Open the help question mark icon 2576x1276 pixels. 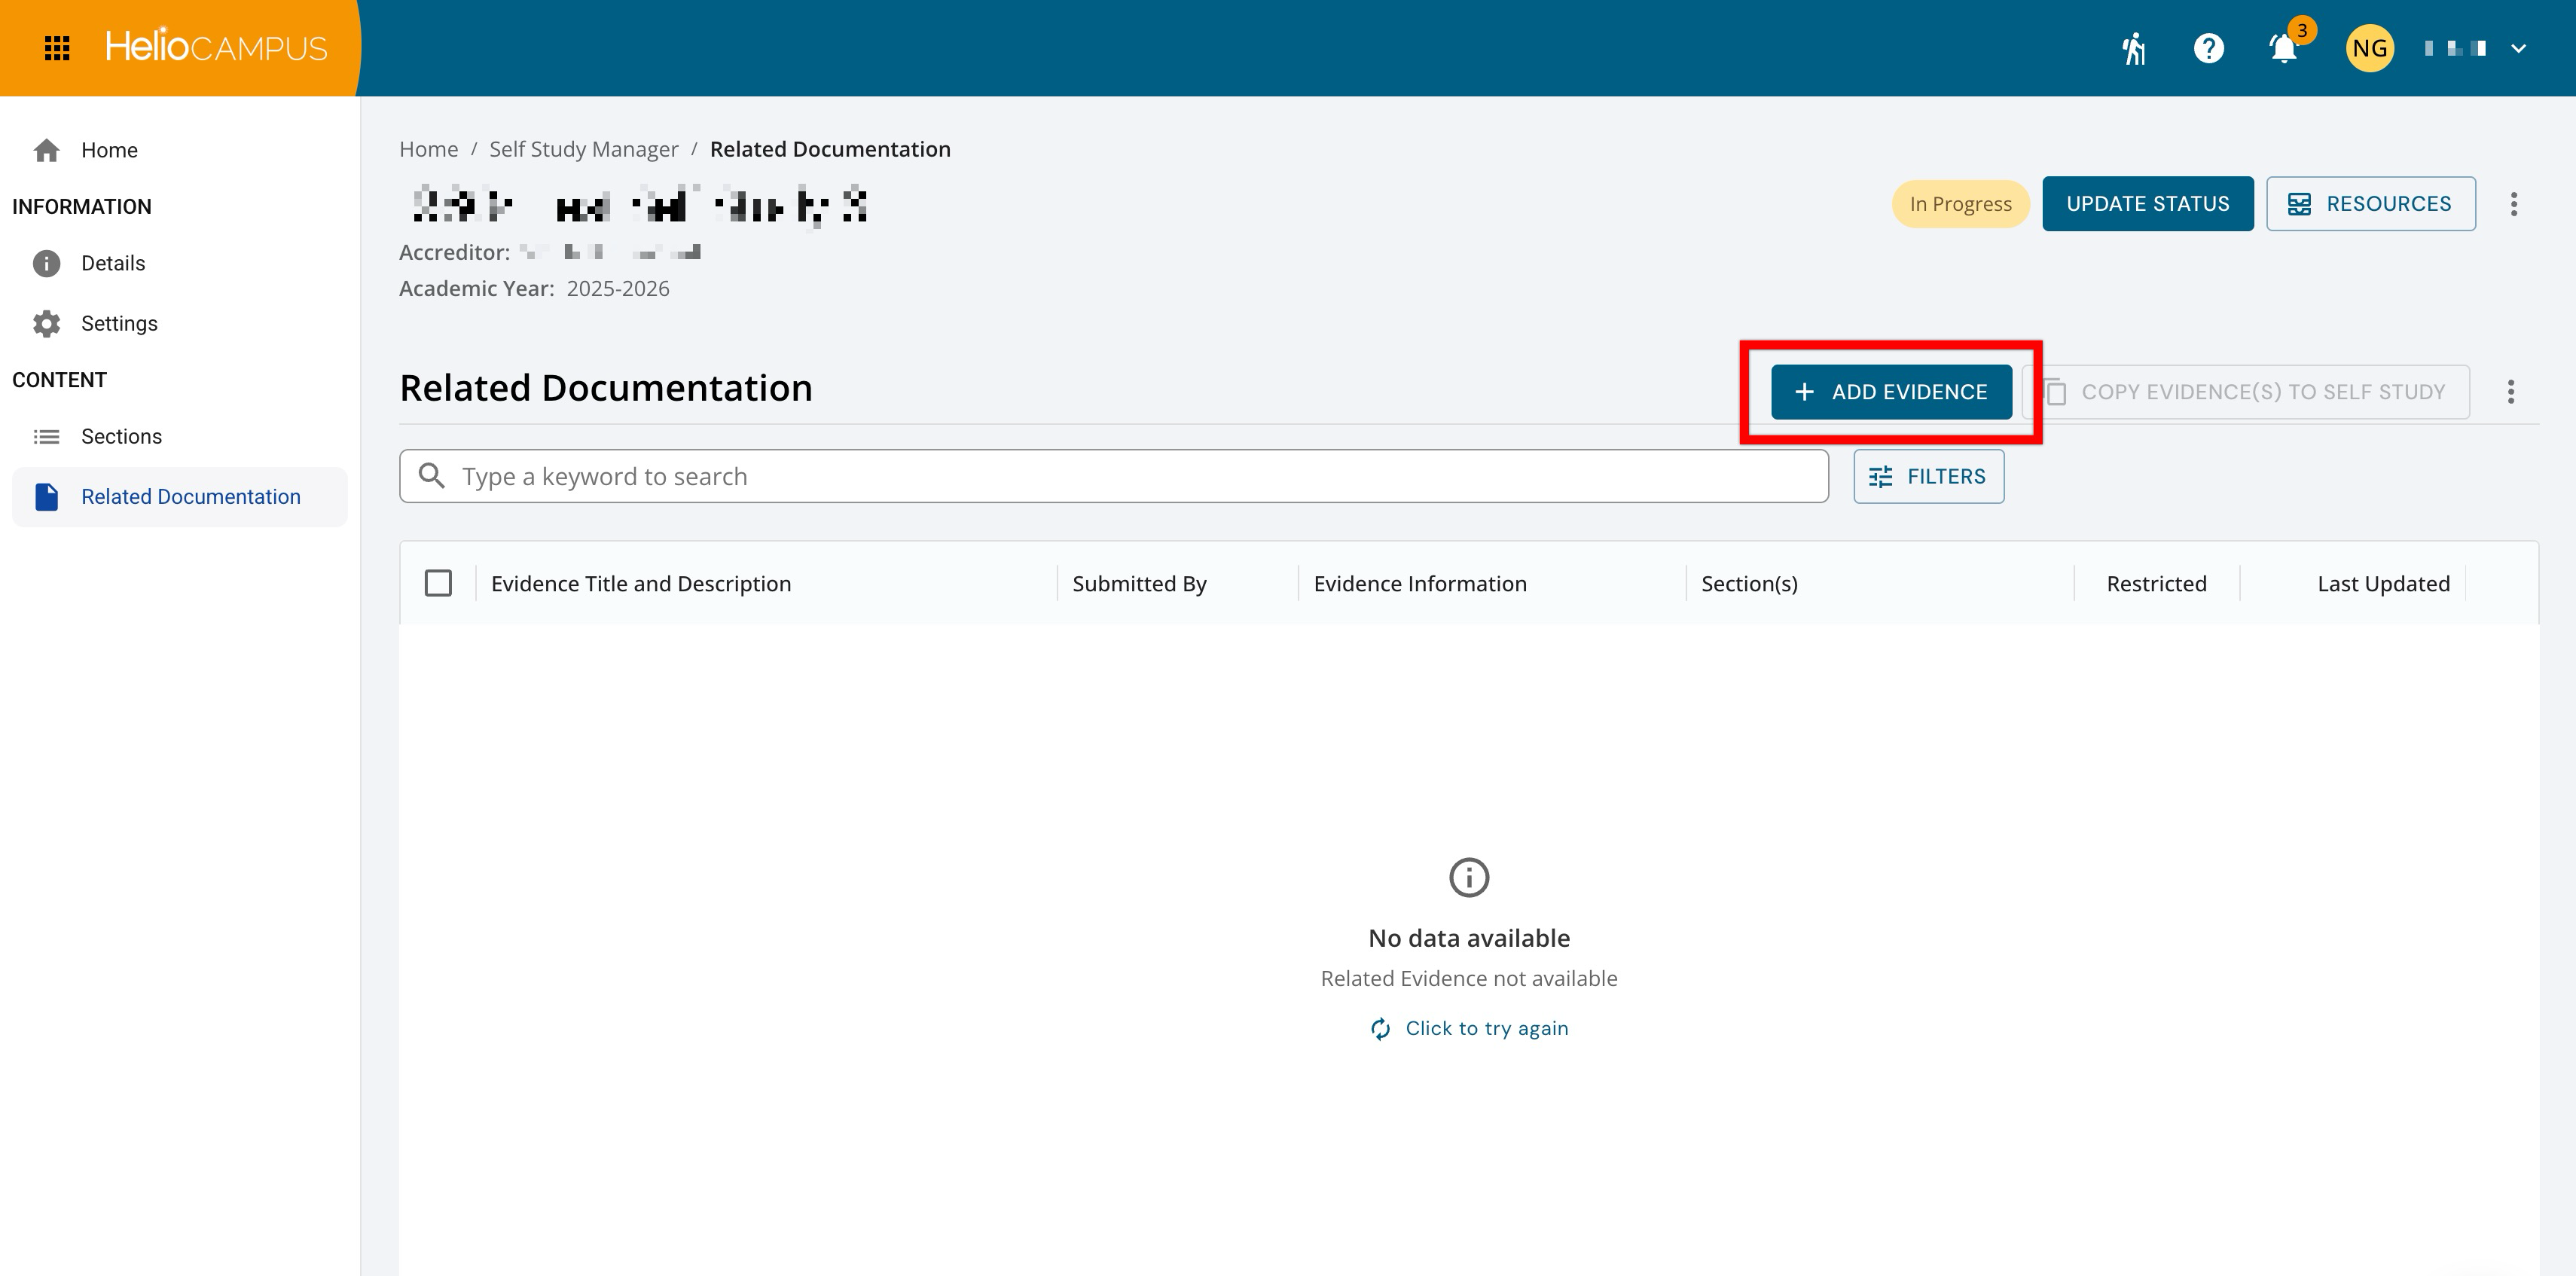click(2209, 48)
